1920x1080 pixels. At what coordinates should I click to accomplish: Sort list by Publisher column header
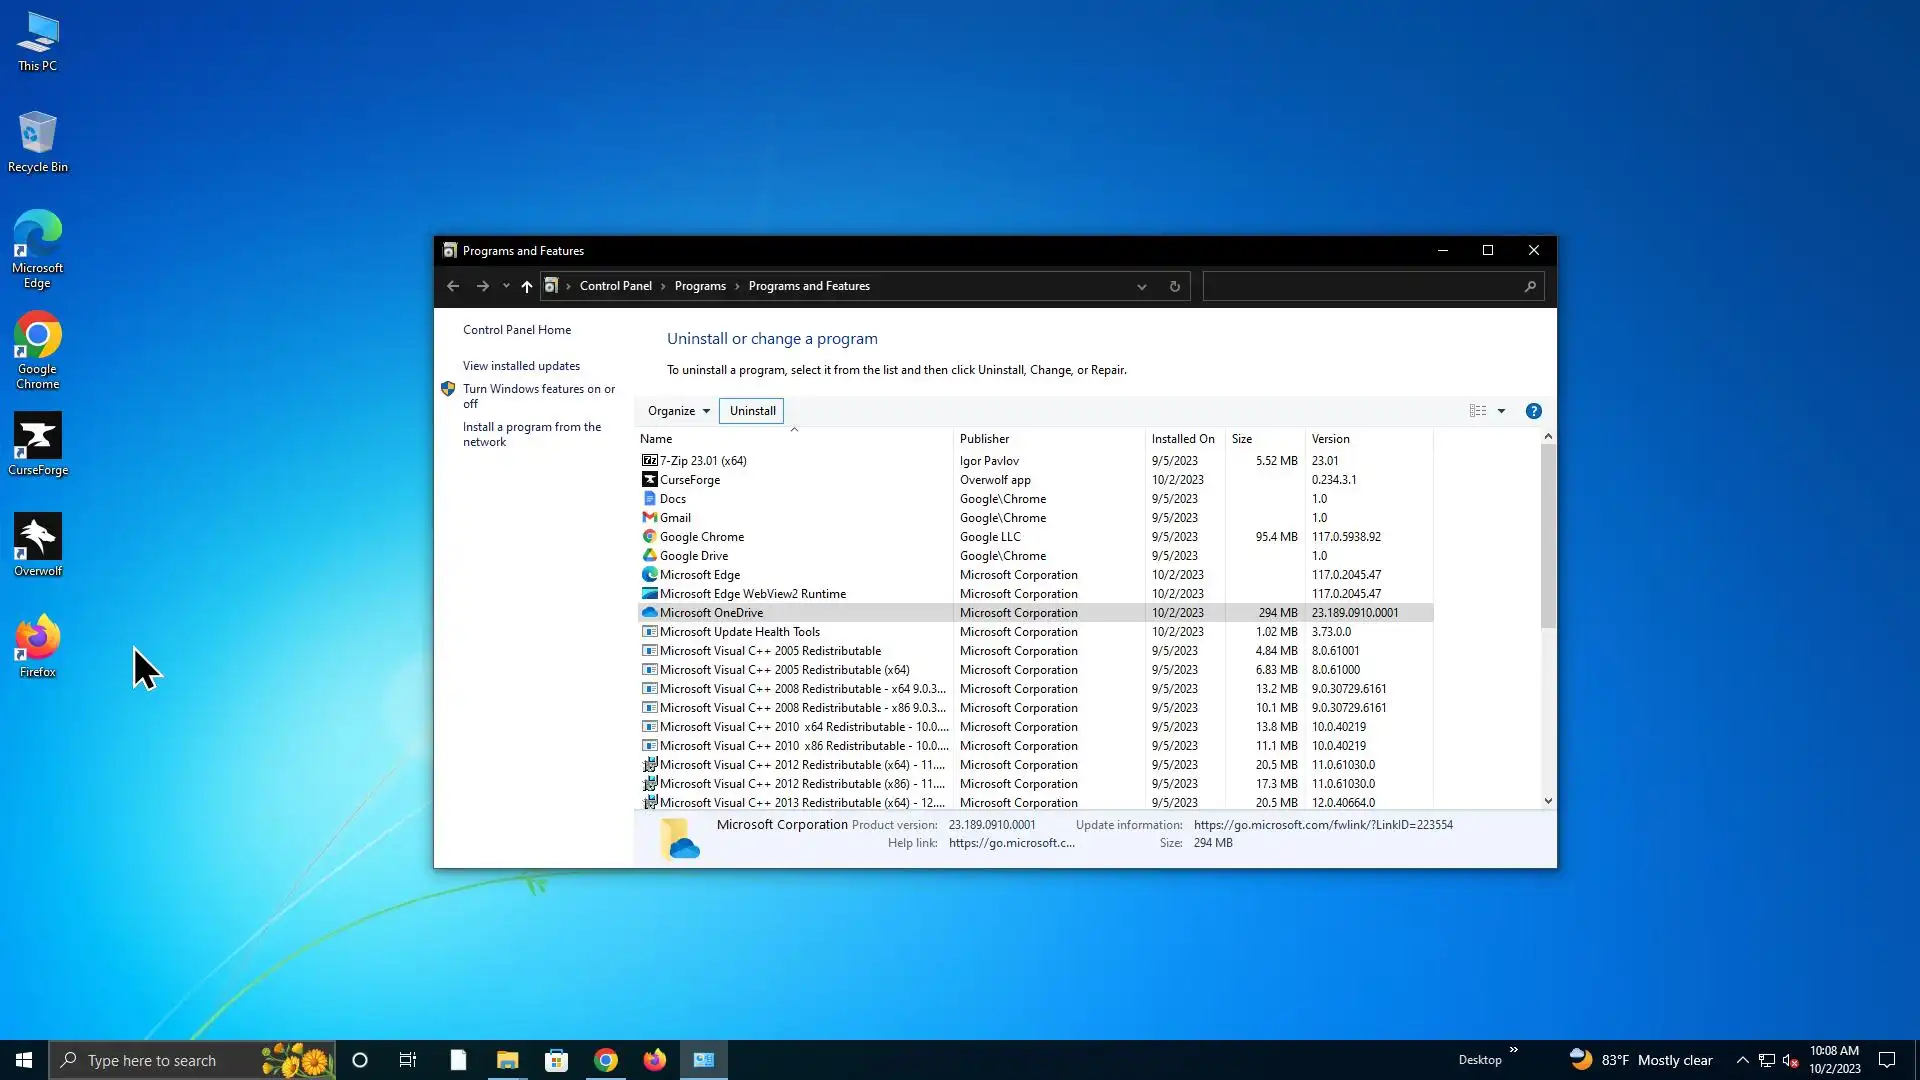tap(985, 439)
